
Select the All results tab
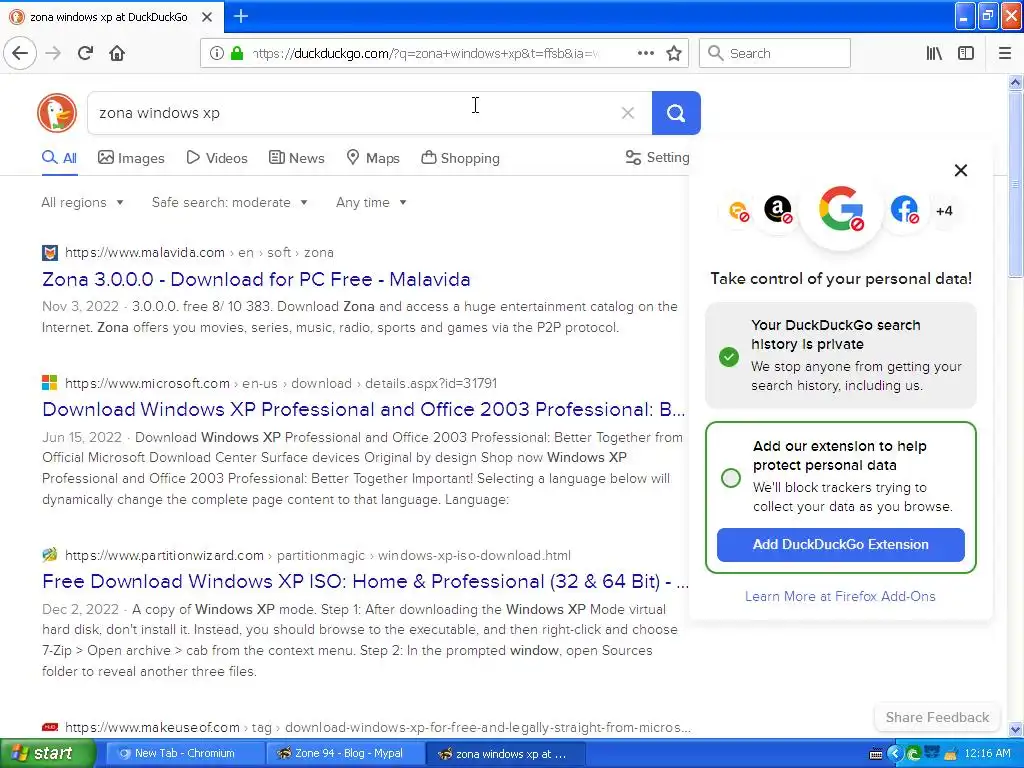[59, 158]
